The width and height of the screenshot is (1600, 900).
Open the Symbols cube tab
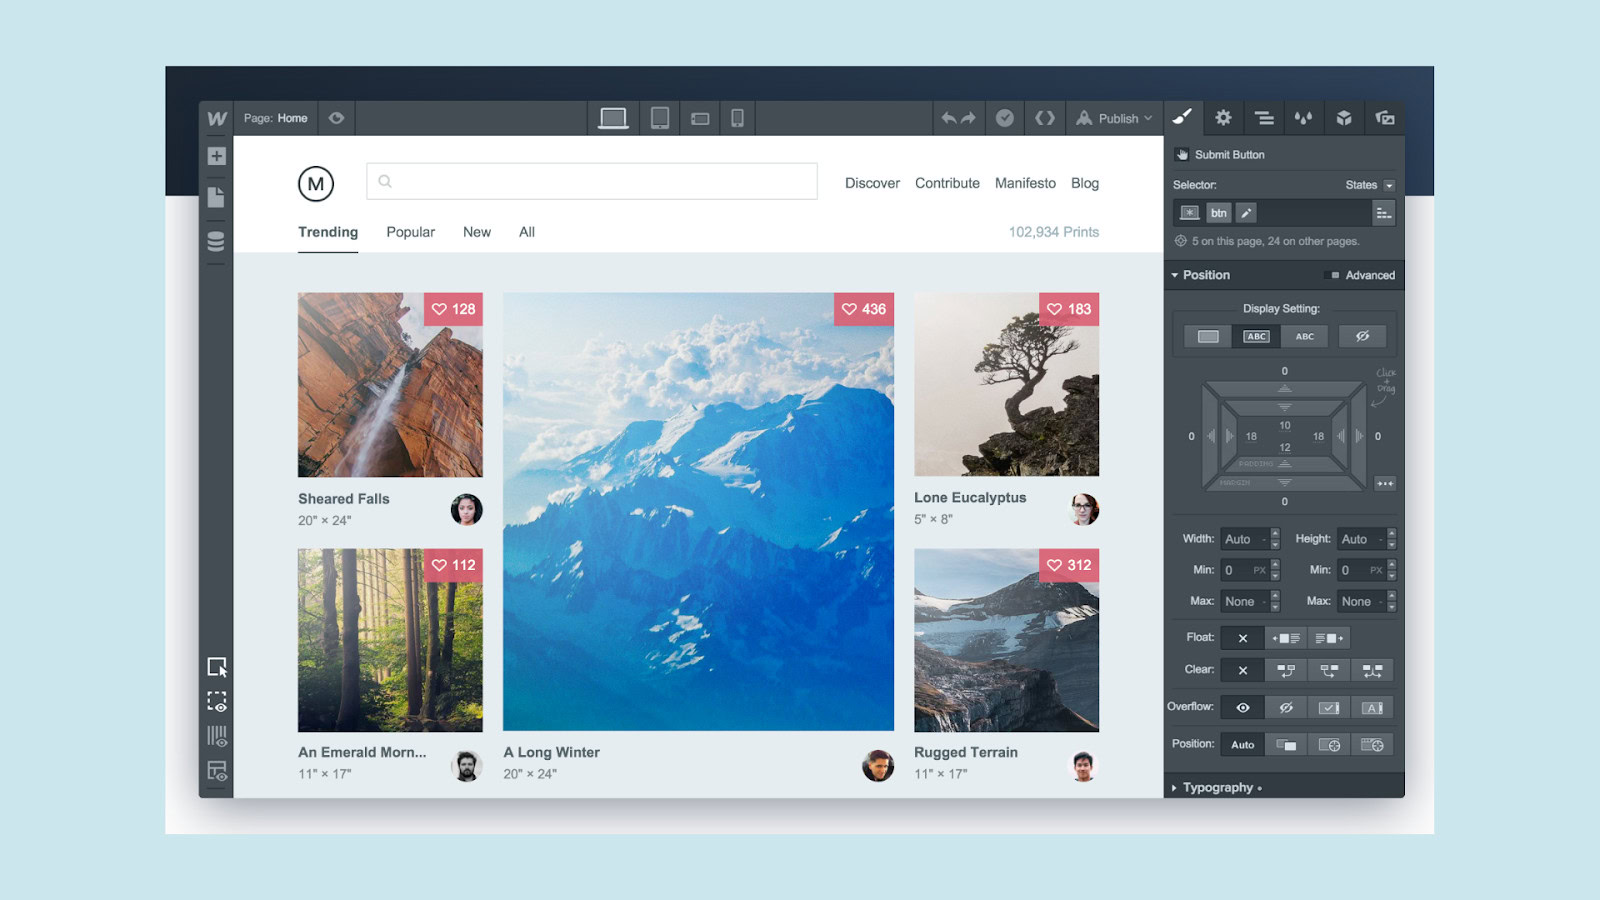1344,118
